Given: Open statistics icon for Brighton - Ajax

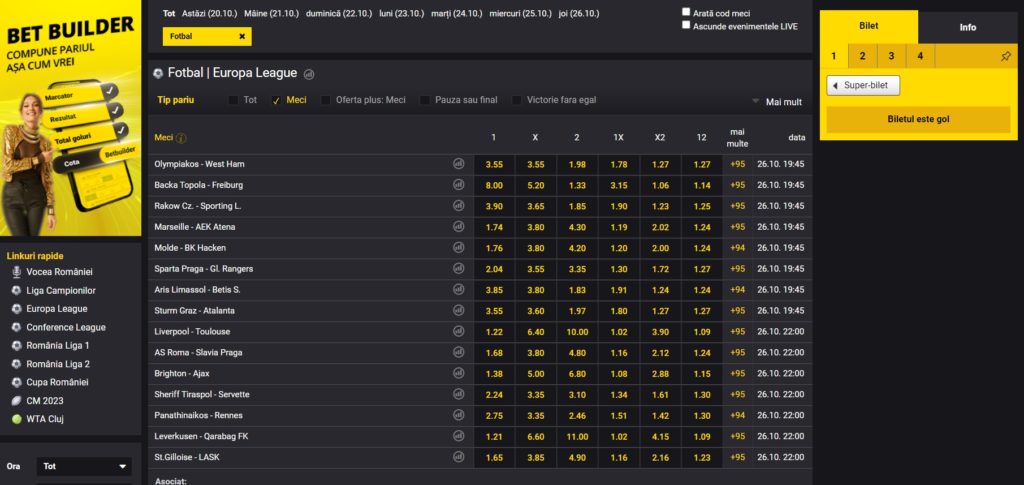Looking at the screenshot, I should tap(458, 374).
